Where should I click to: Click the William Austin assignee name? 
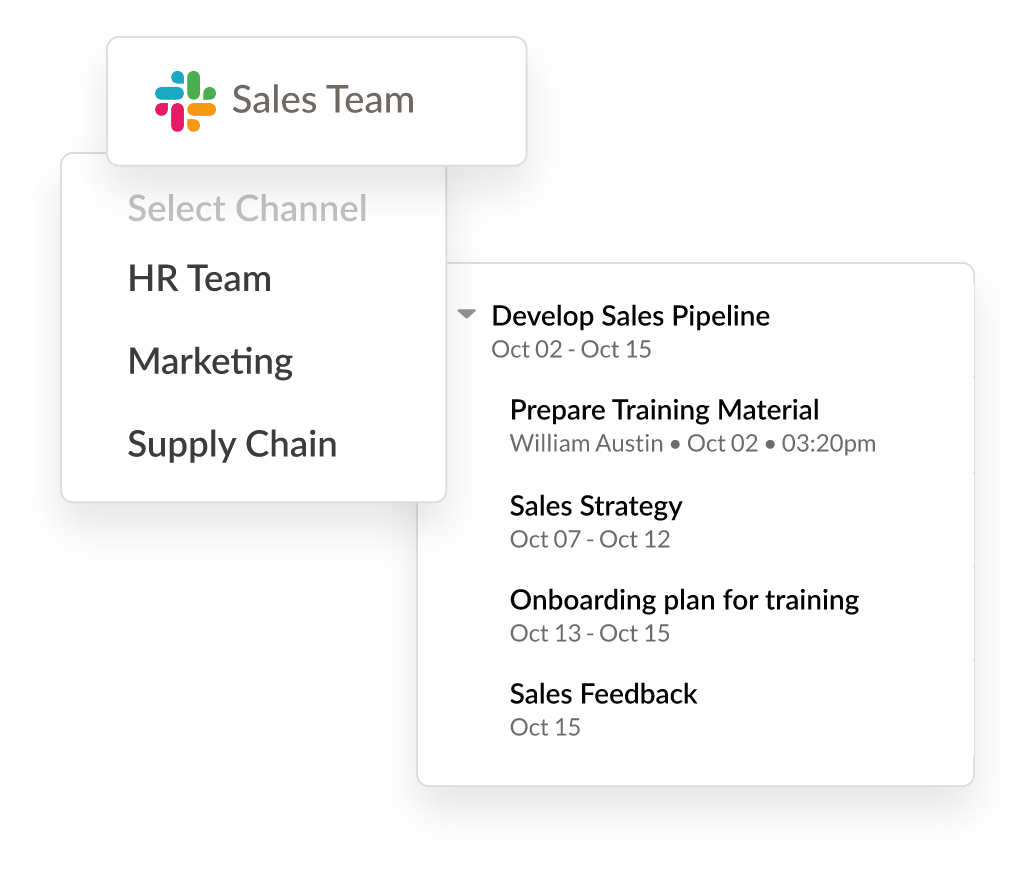coord(586,443)
